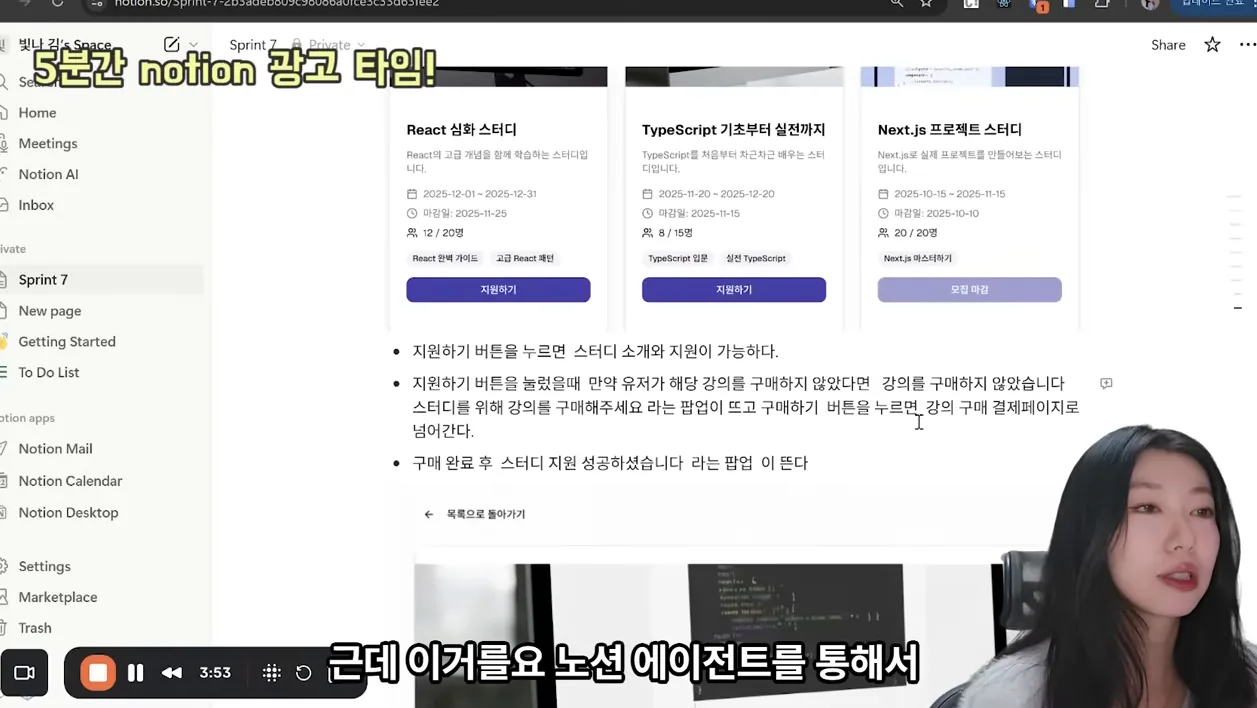1257x708 pixels.
Task: Open Notion Calendar app
Action: click(70, 481)
